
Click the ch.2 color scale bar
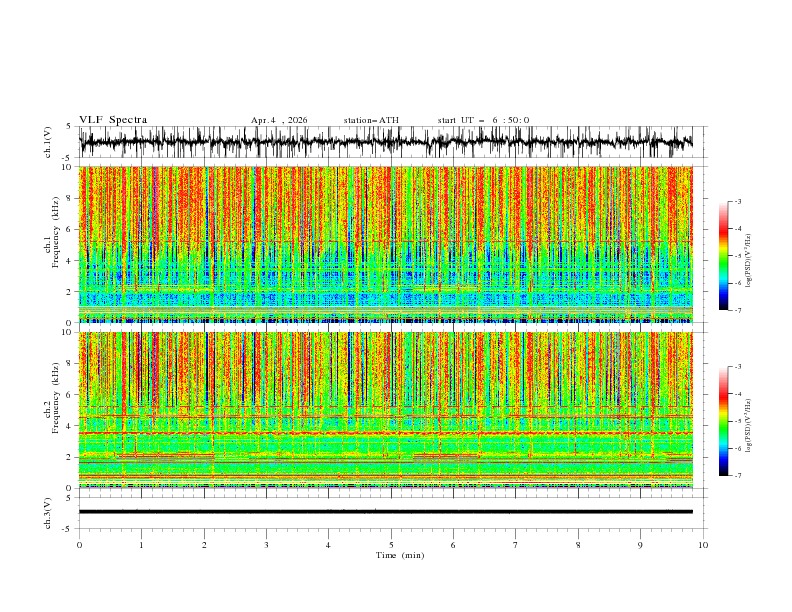(723, 421)
